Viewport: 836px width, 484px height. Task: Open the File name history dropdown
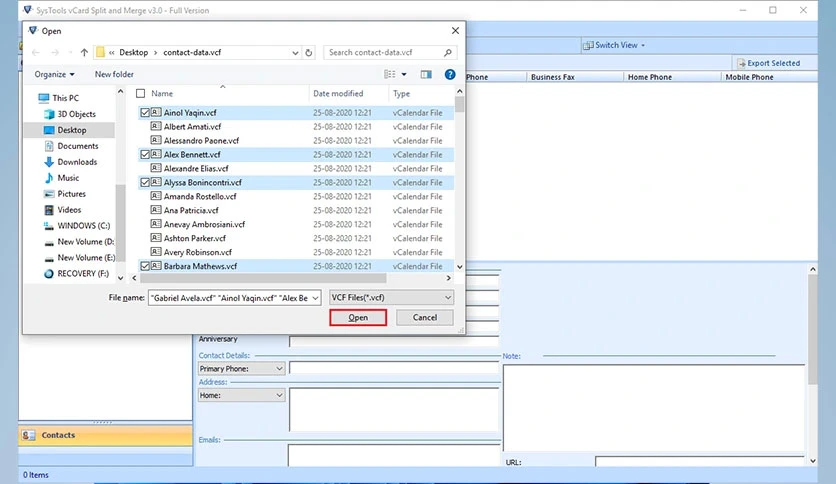(315, 298)
